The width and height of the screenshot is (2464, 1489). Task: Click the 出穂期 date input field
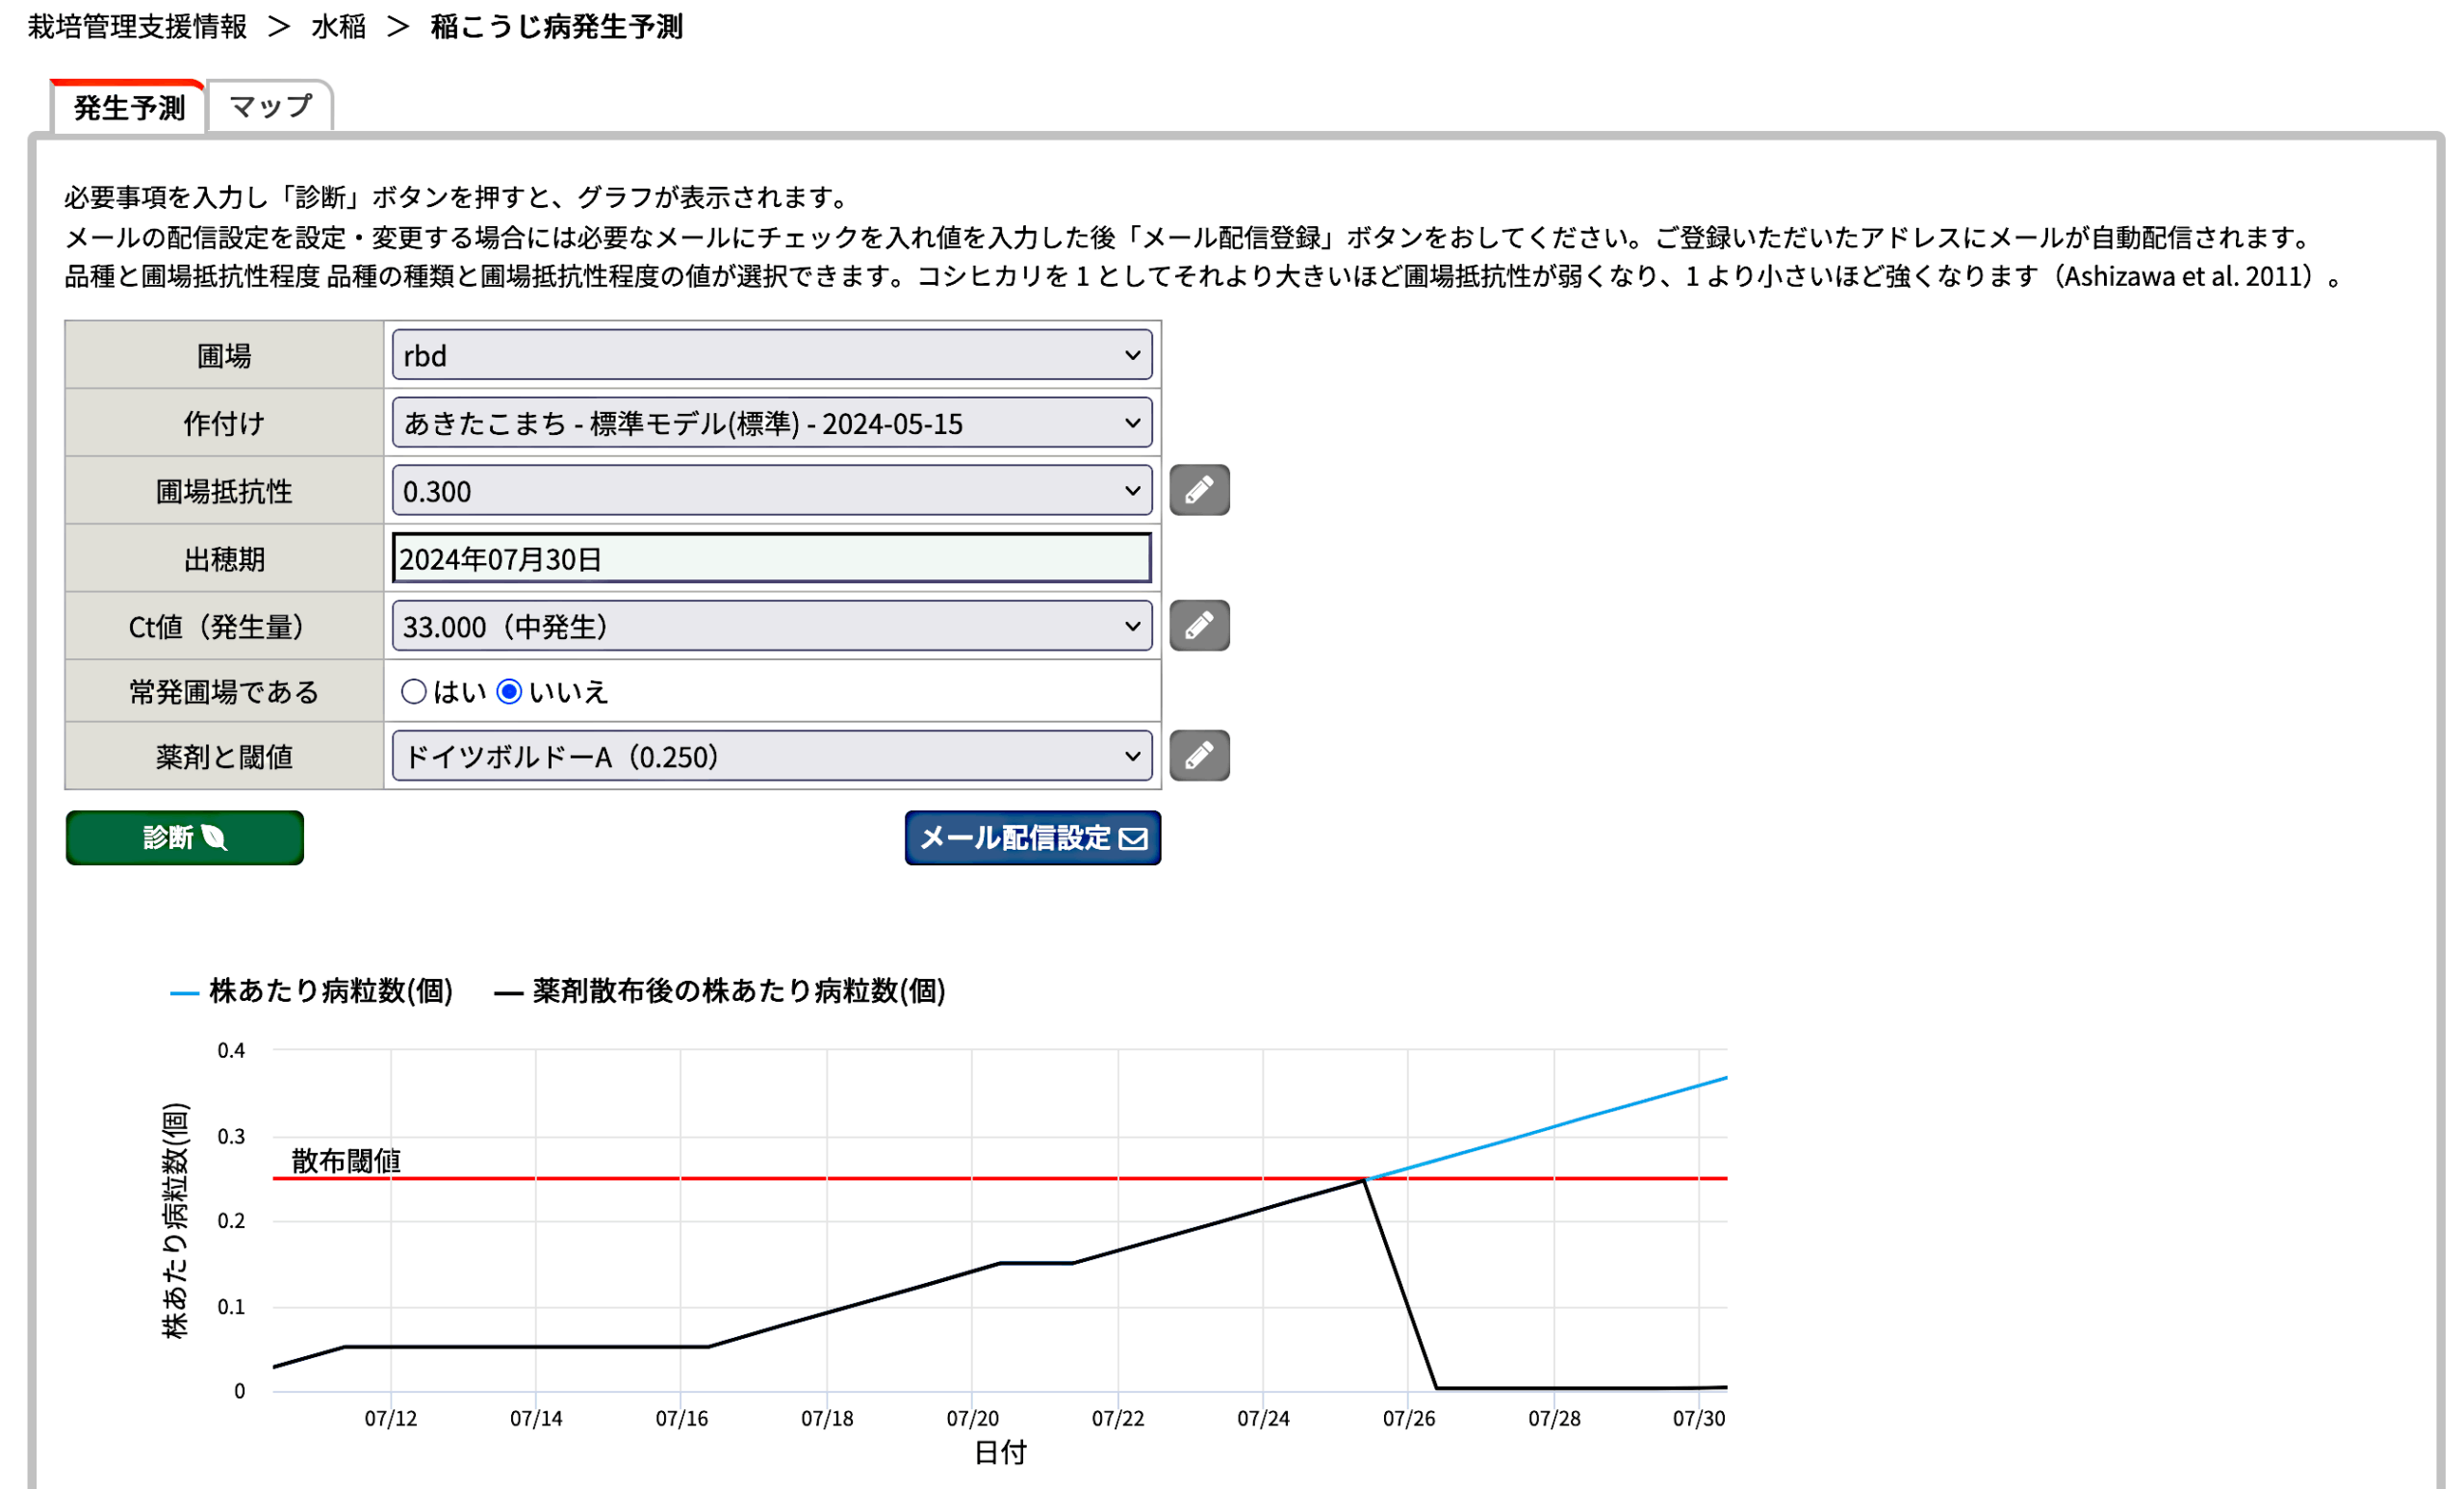coord(771,559)
